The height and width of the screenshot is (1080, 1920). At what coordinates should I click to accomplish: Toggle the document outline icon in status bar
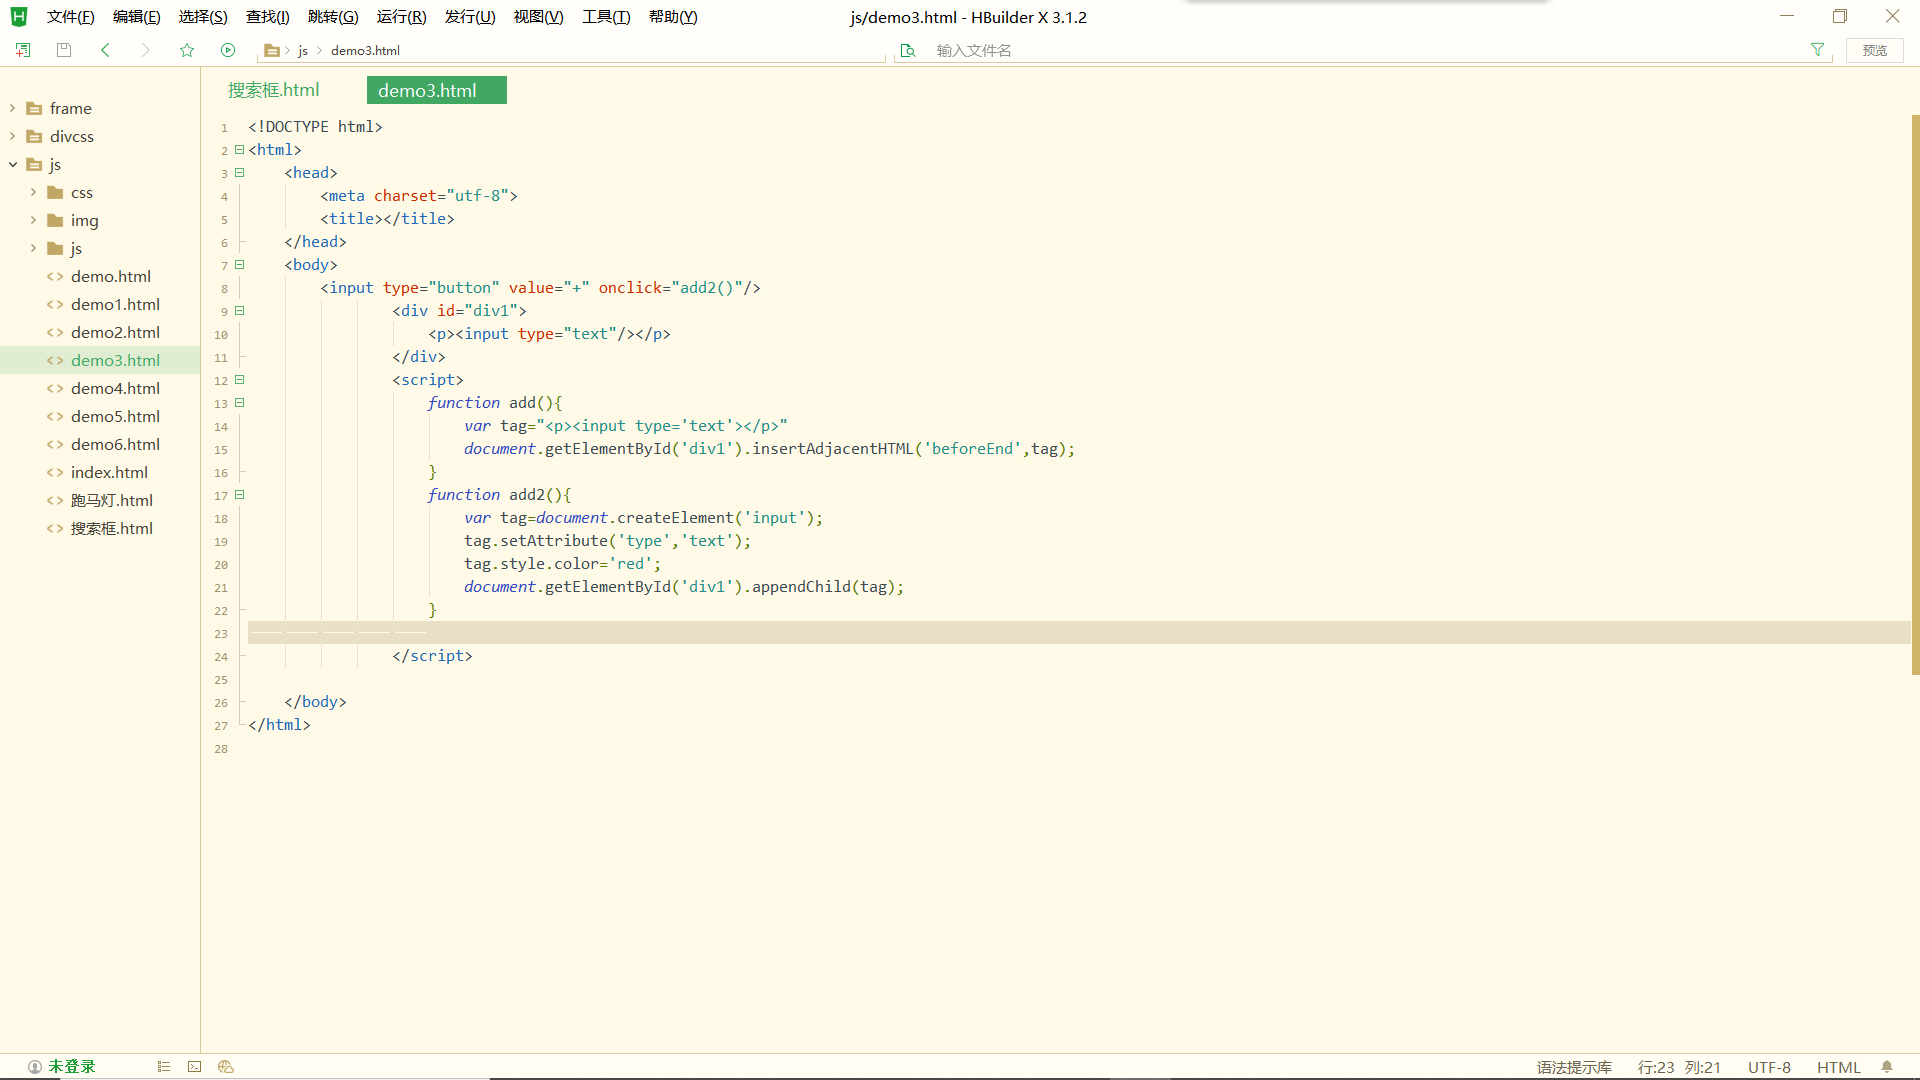point(164,1067)
